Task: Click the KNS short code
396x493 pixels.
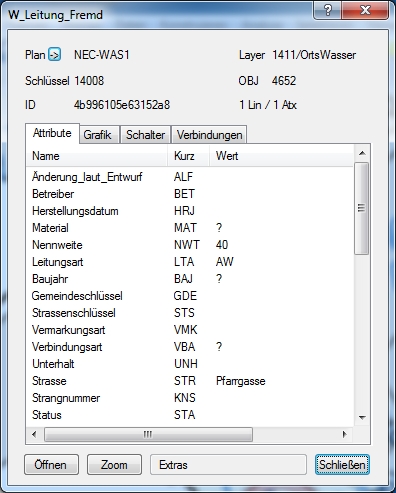Action: (x=185, y=398)
